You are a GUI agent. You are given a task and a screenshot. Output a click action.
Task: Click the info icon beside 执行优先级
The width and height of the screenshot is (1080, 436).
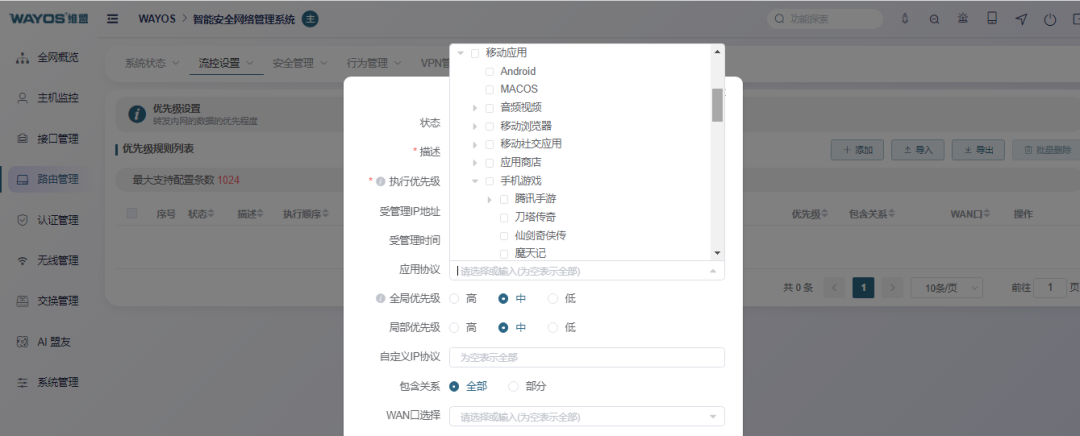tap(380, 181)
